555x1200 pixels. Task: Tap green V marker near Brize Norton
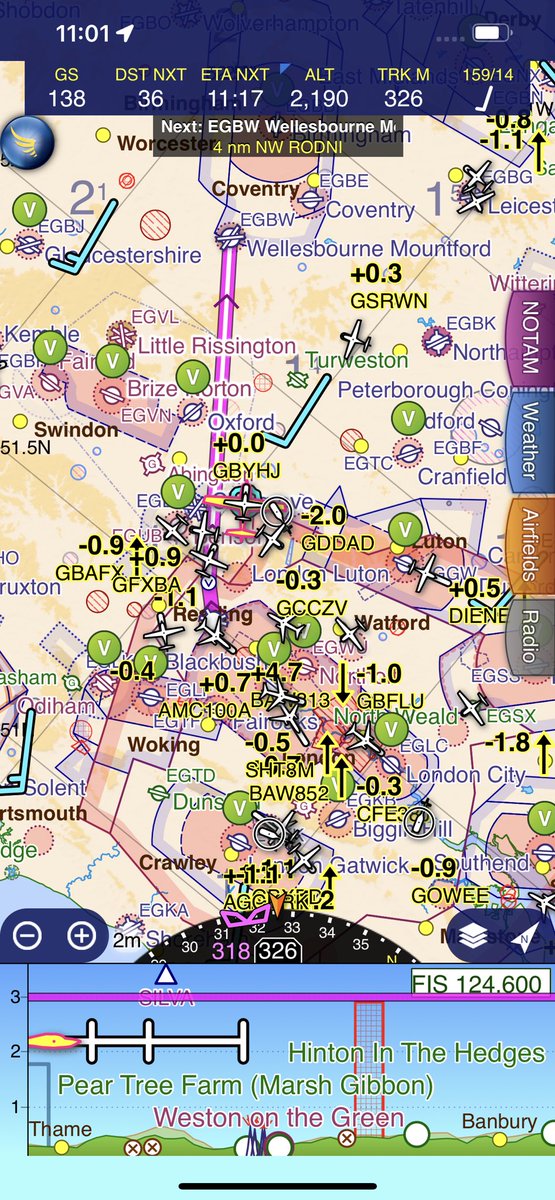point(191,377)
